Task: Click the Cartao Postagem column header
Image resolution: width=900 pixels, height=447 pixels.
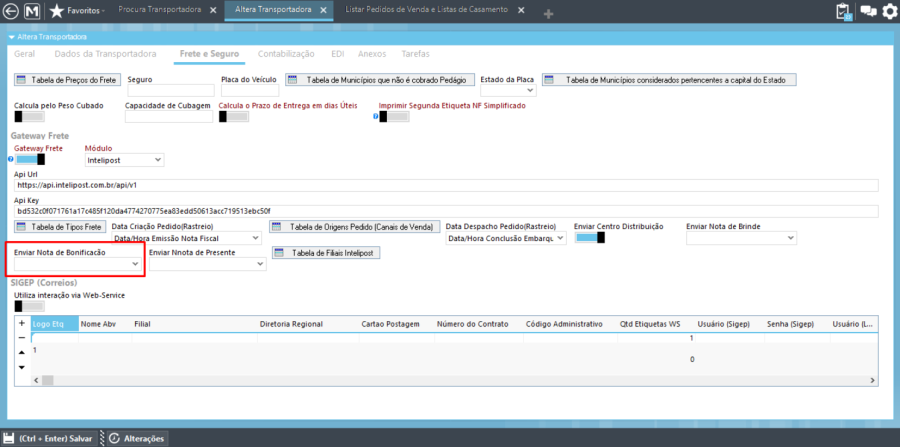Action: (397, 324)
